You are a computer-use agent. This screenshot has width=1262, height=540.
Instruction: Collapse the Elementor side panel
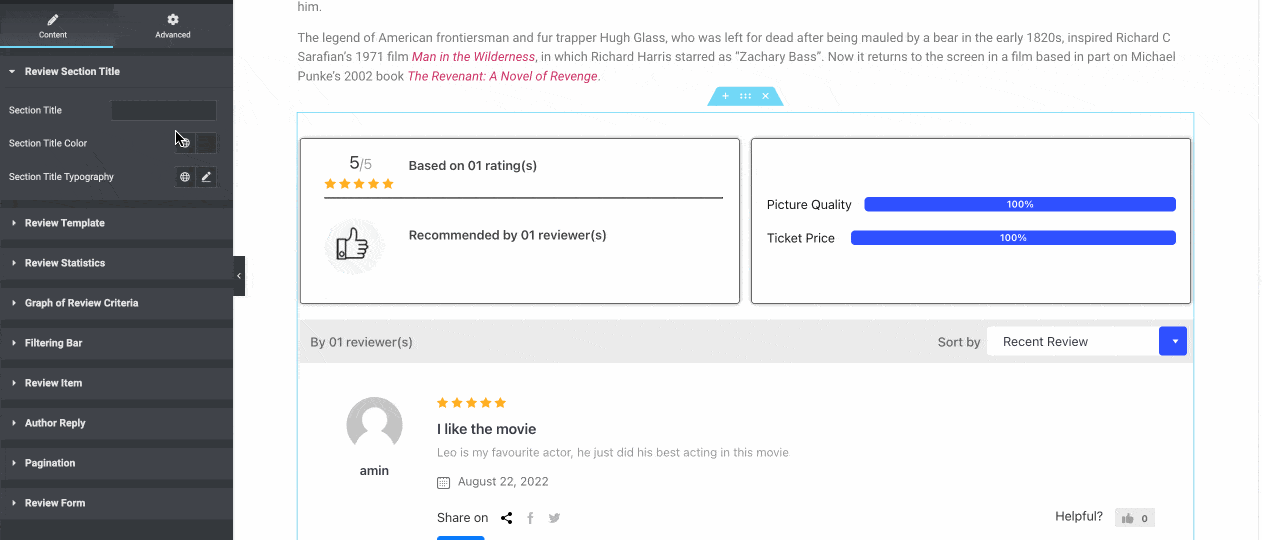(x=239, y=276)
